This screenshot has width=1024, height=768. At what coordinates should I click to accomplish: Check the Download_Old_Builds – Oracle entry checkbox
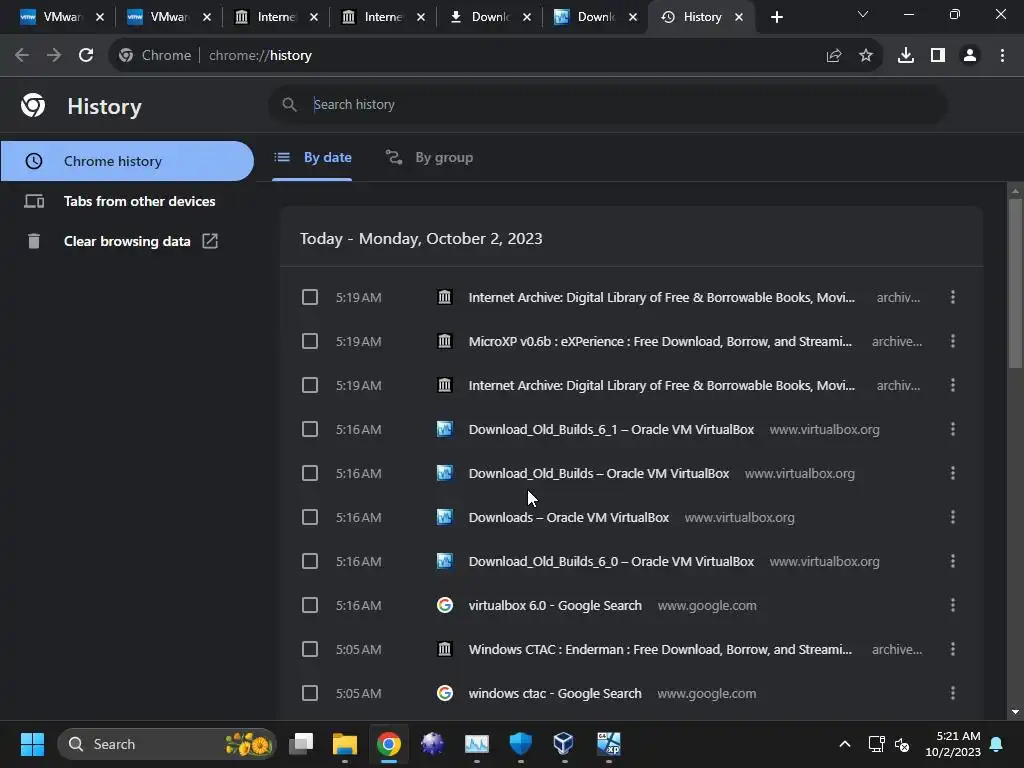coord(310,473)
